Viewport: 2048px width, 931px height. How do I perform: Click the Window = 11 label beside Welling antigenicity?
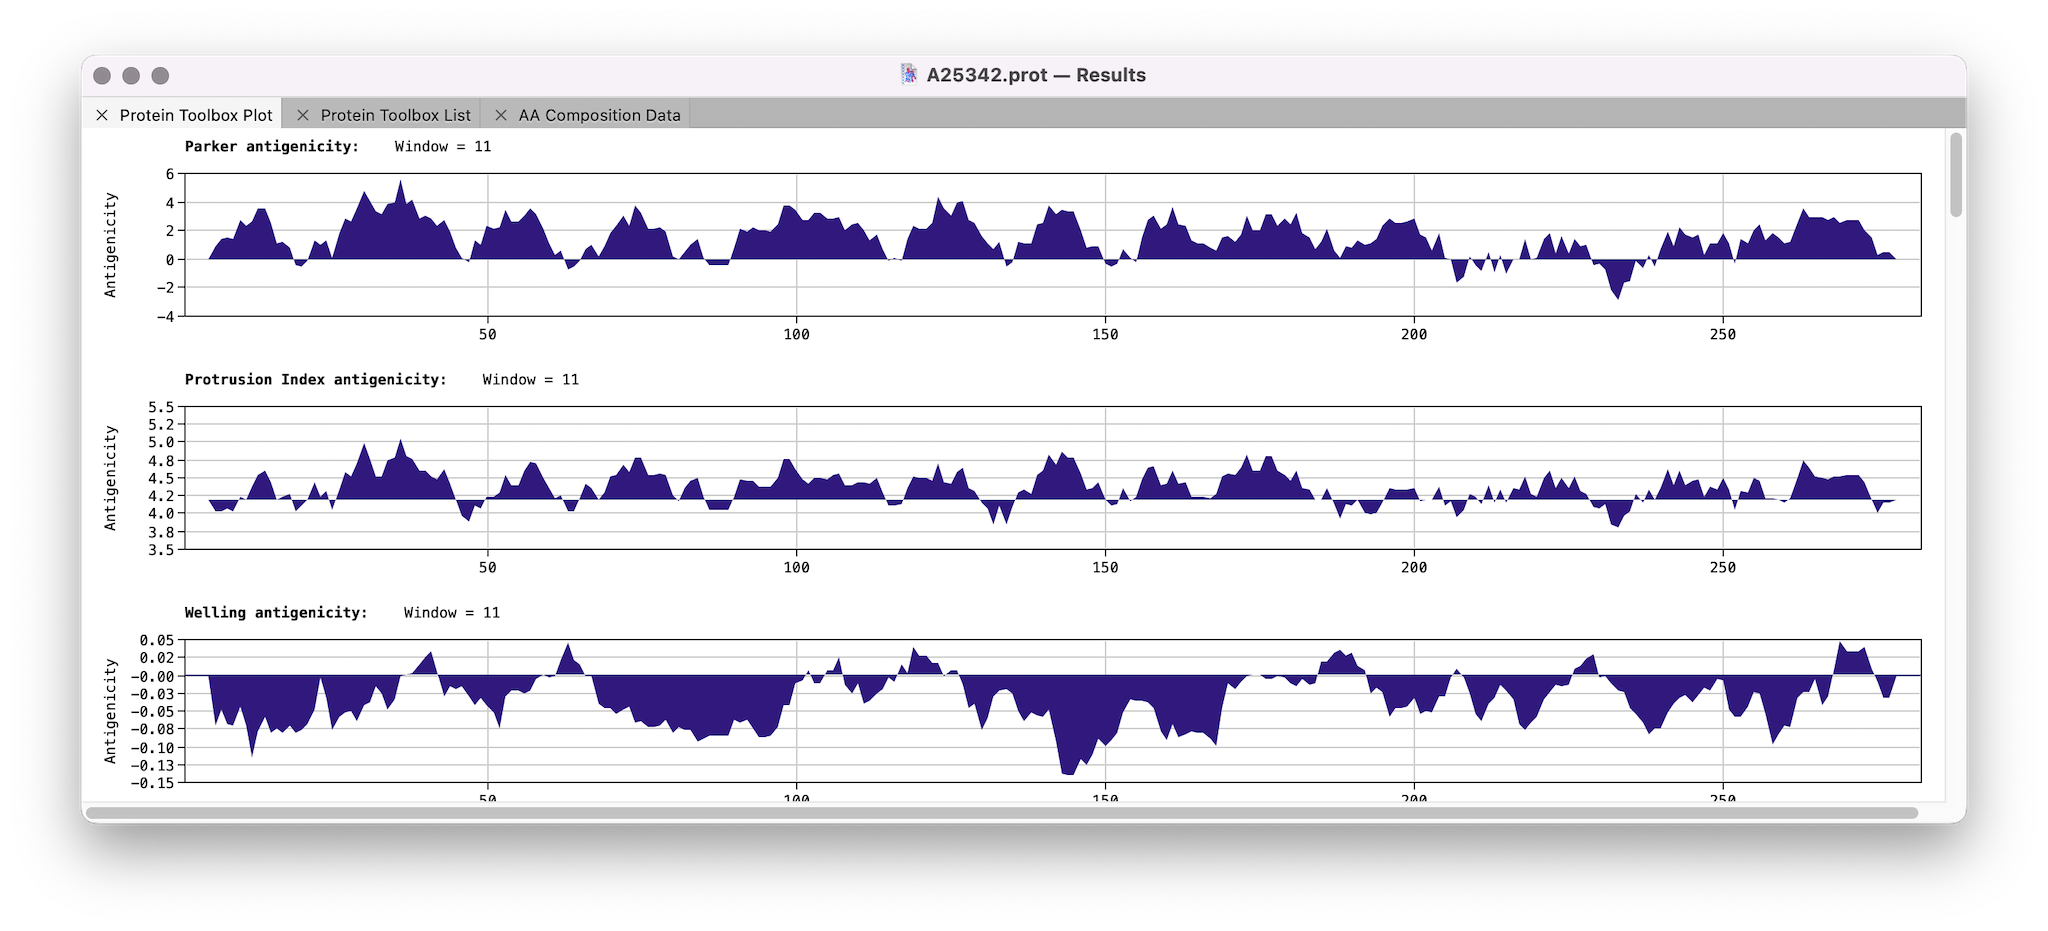450,612
